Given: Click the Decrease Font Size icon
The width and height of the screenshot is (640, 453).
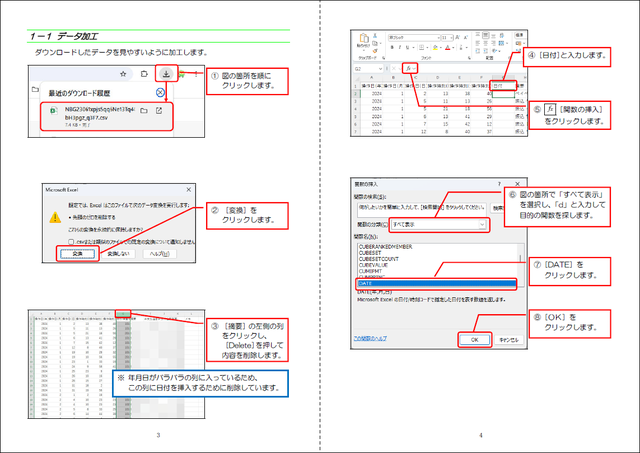Looking at the screenshot, I should pos(466,37).
